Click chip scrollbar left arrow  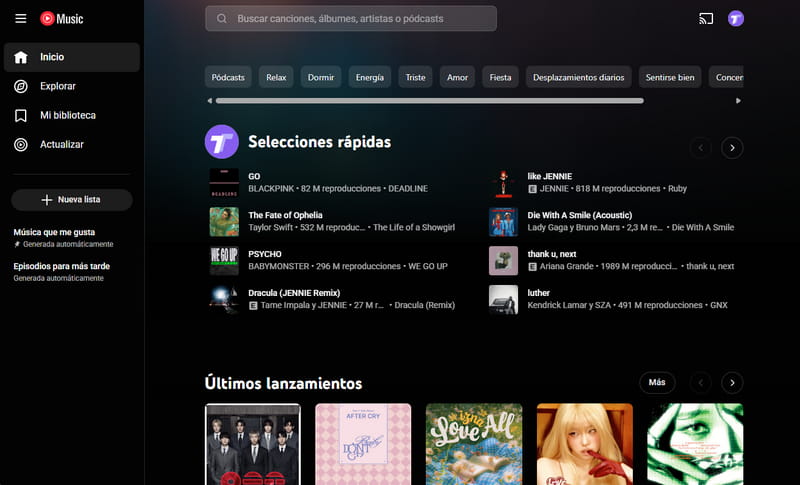(x=209, y=101)
